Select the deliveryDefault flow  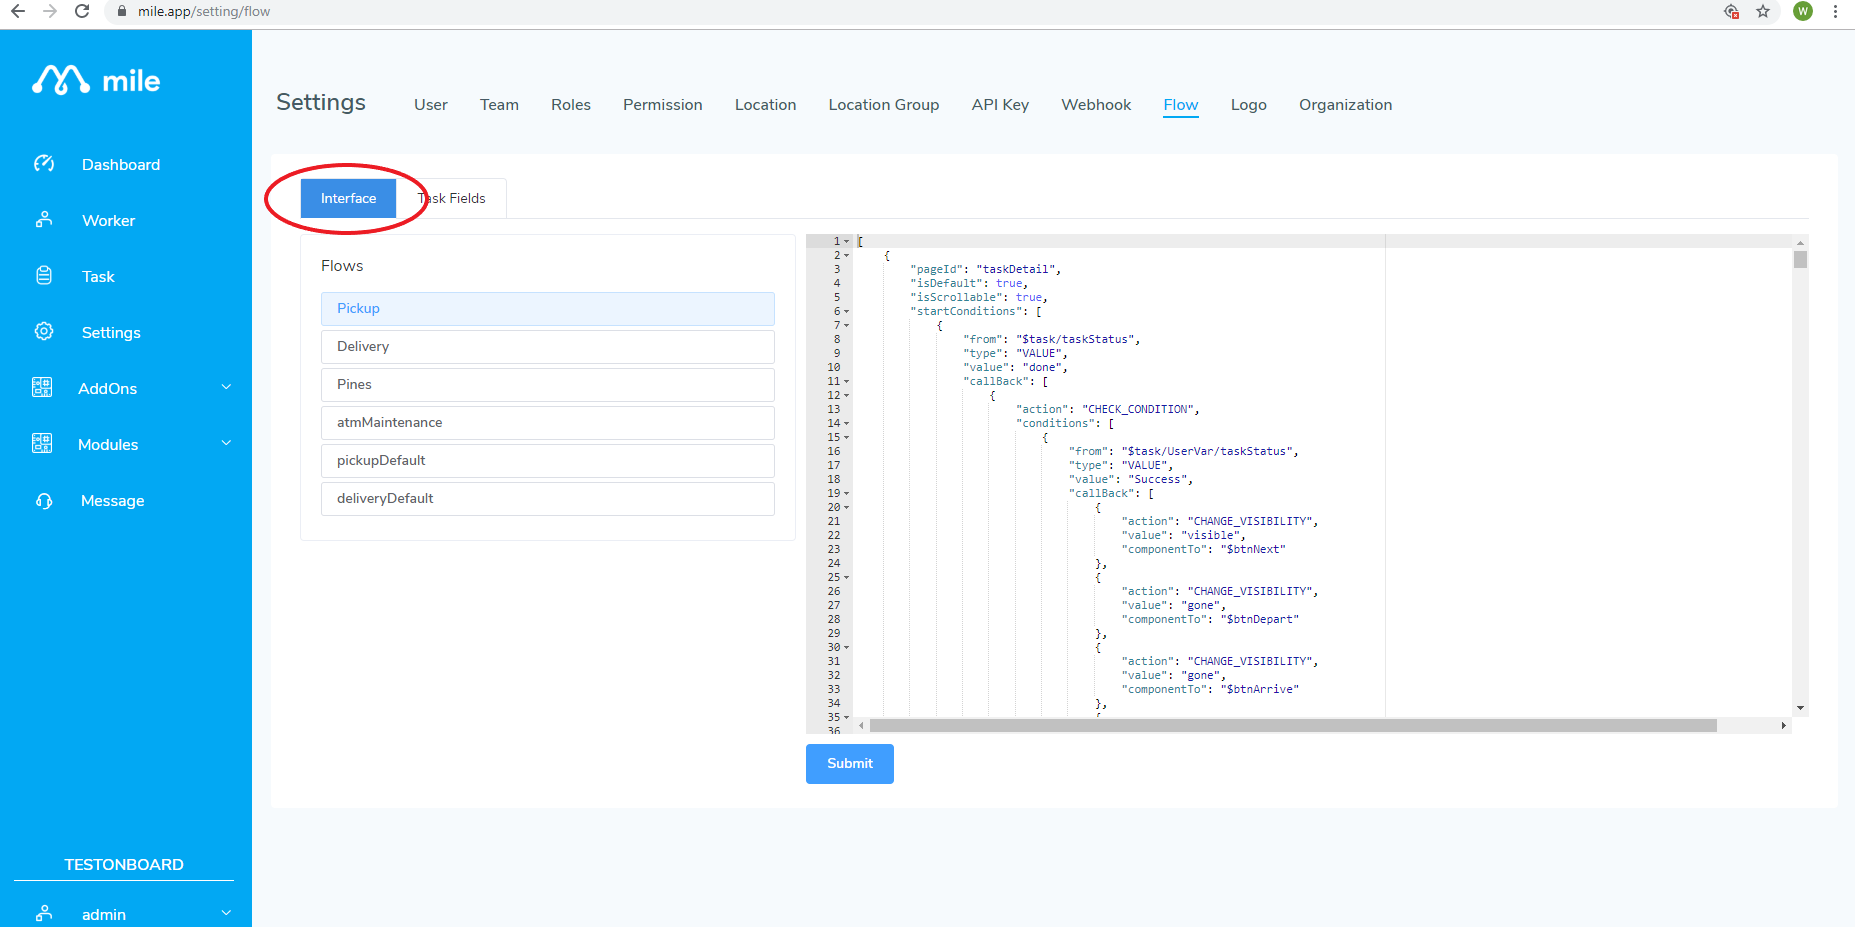pos(548,498)
